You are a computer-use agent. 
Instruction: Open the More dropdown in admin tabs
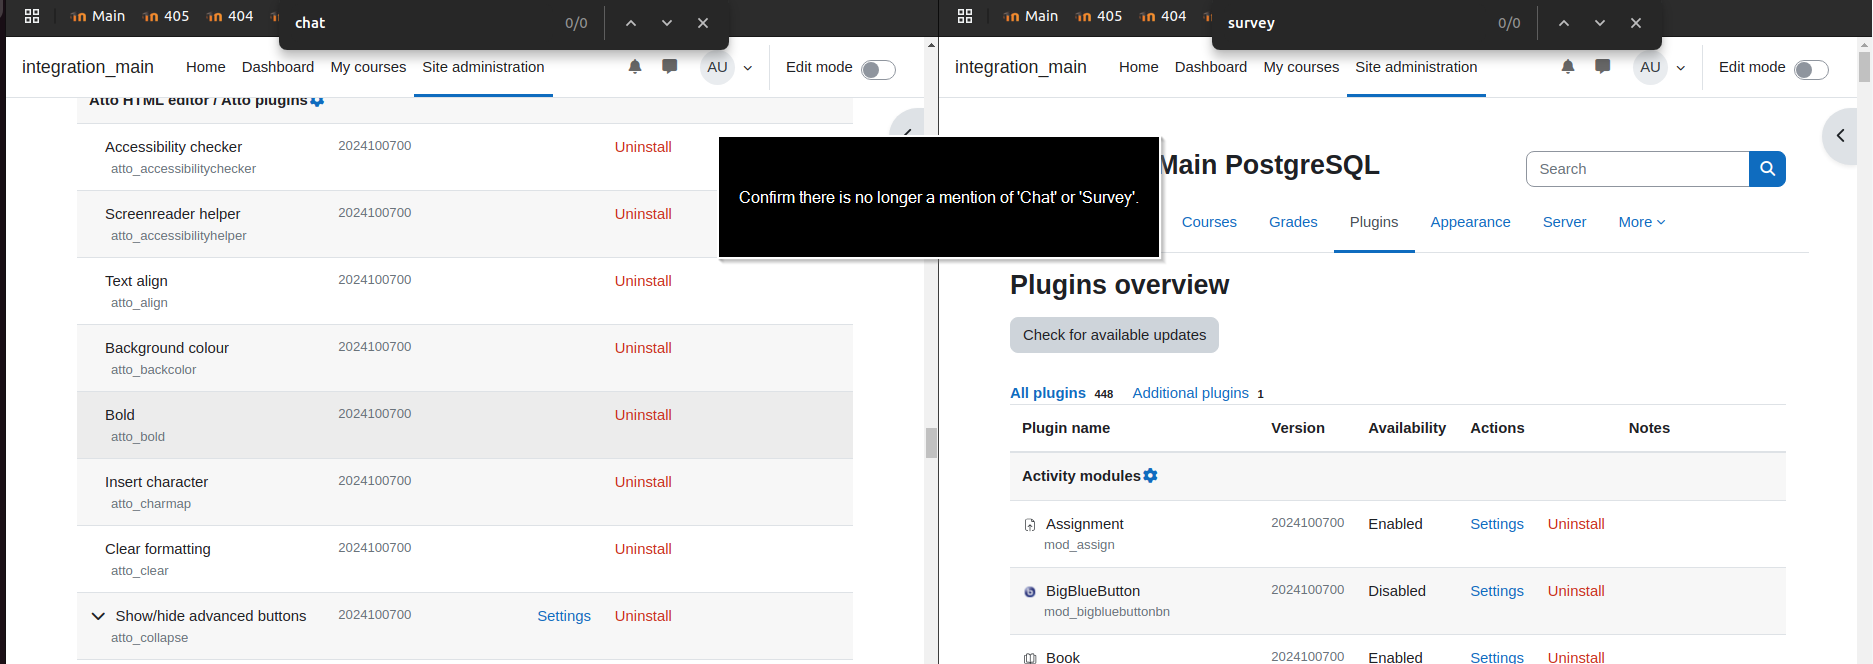tap(1642, 222)
